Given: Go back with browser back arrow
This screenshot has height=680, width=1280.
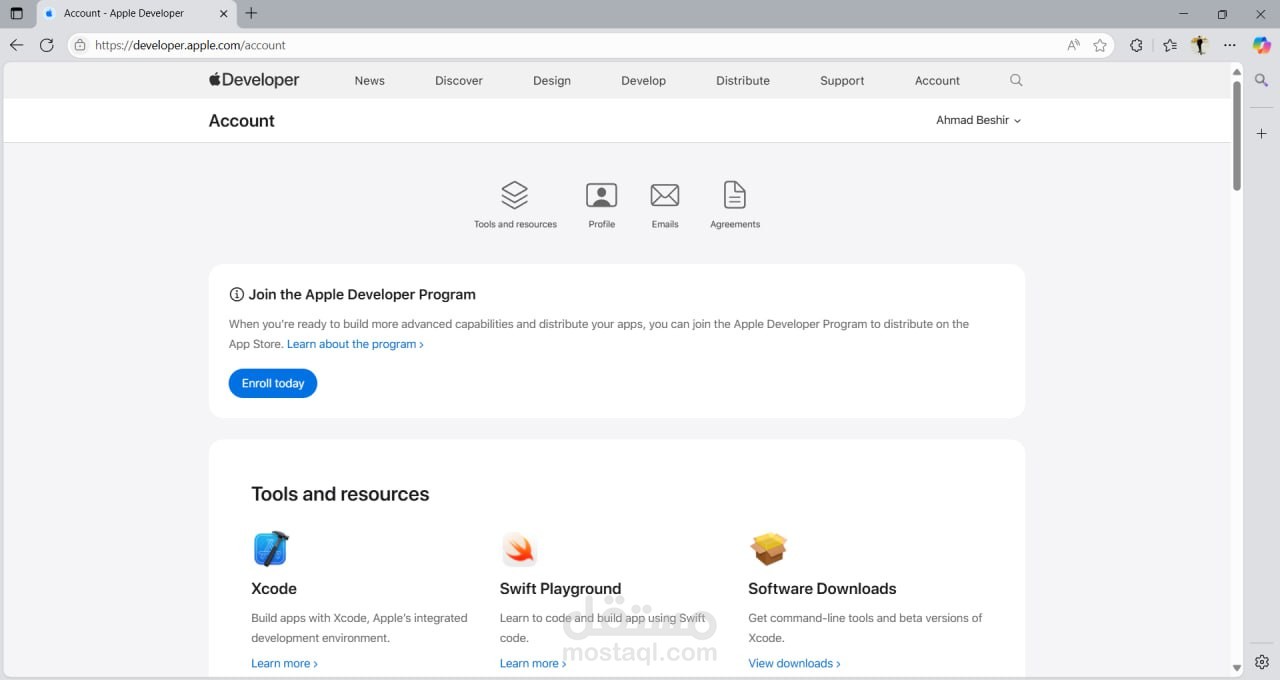Looking at the screenshot, I should (x=16, y=45).
